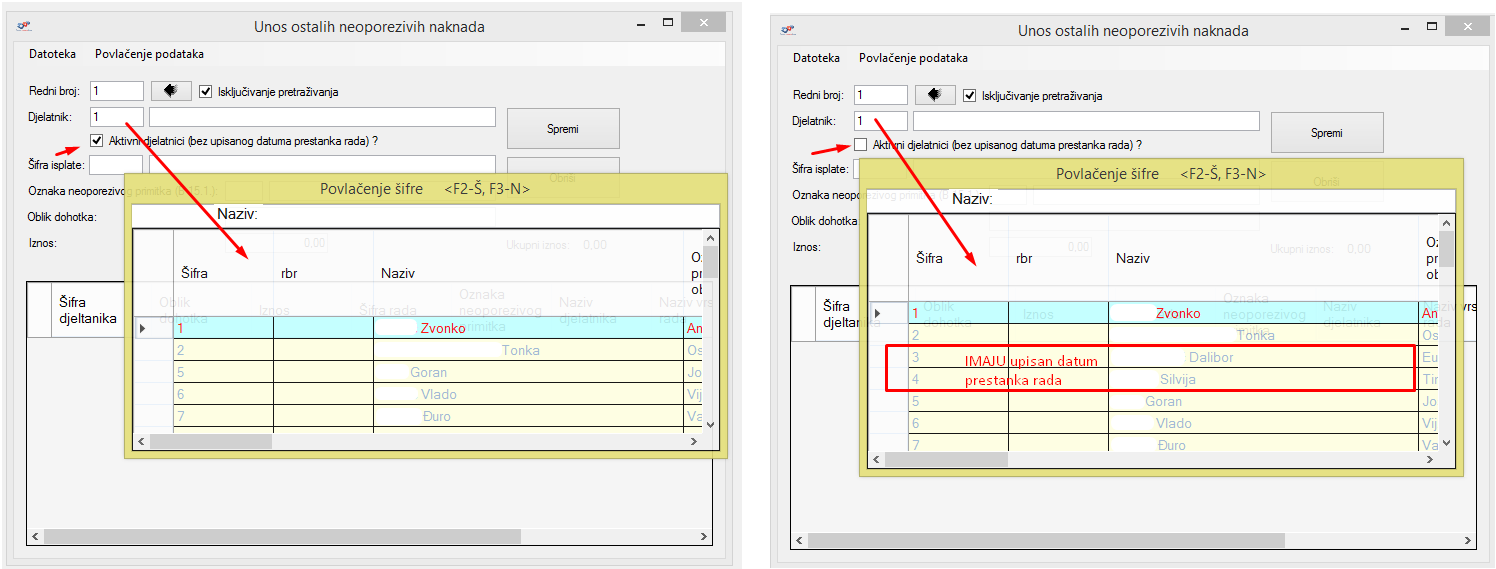Select the Dalibor row in the right popup list
The height and width of the screenshot is (569, 1496).
1210,357
